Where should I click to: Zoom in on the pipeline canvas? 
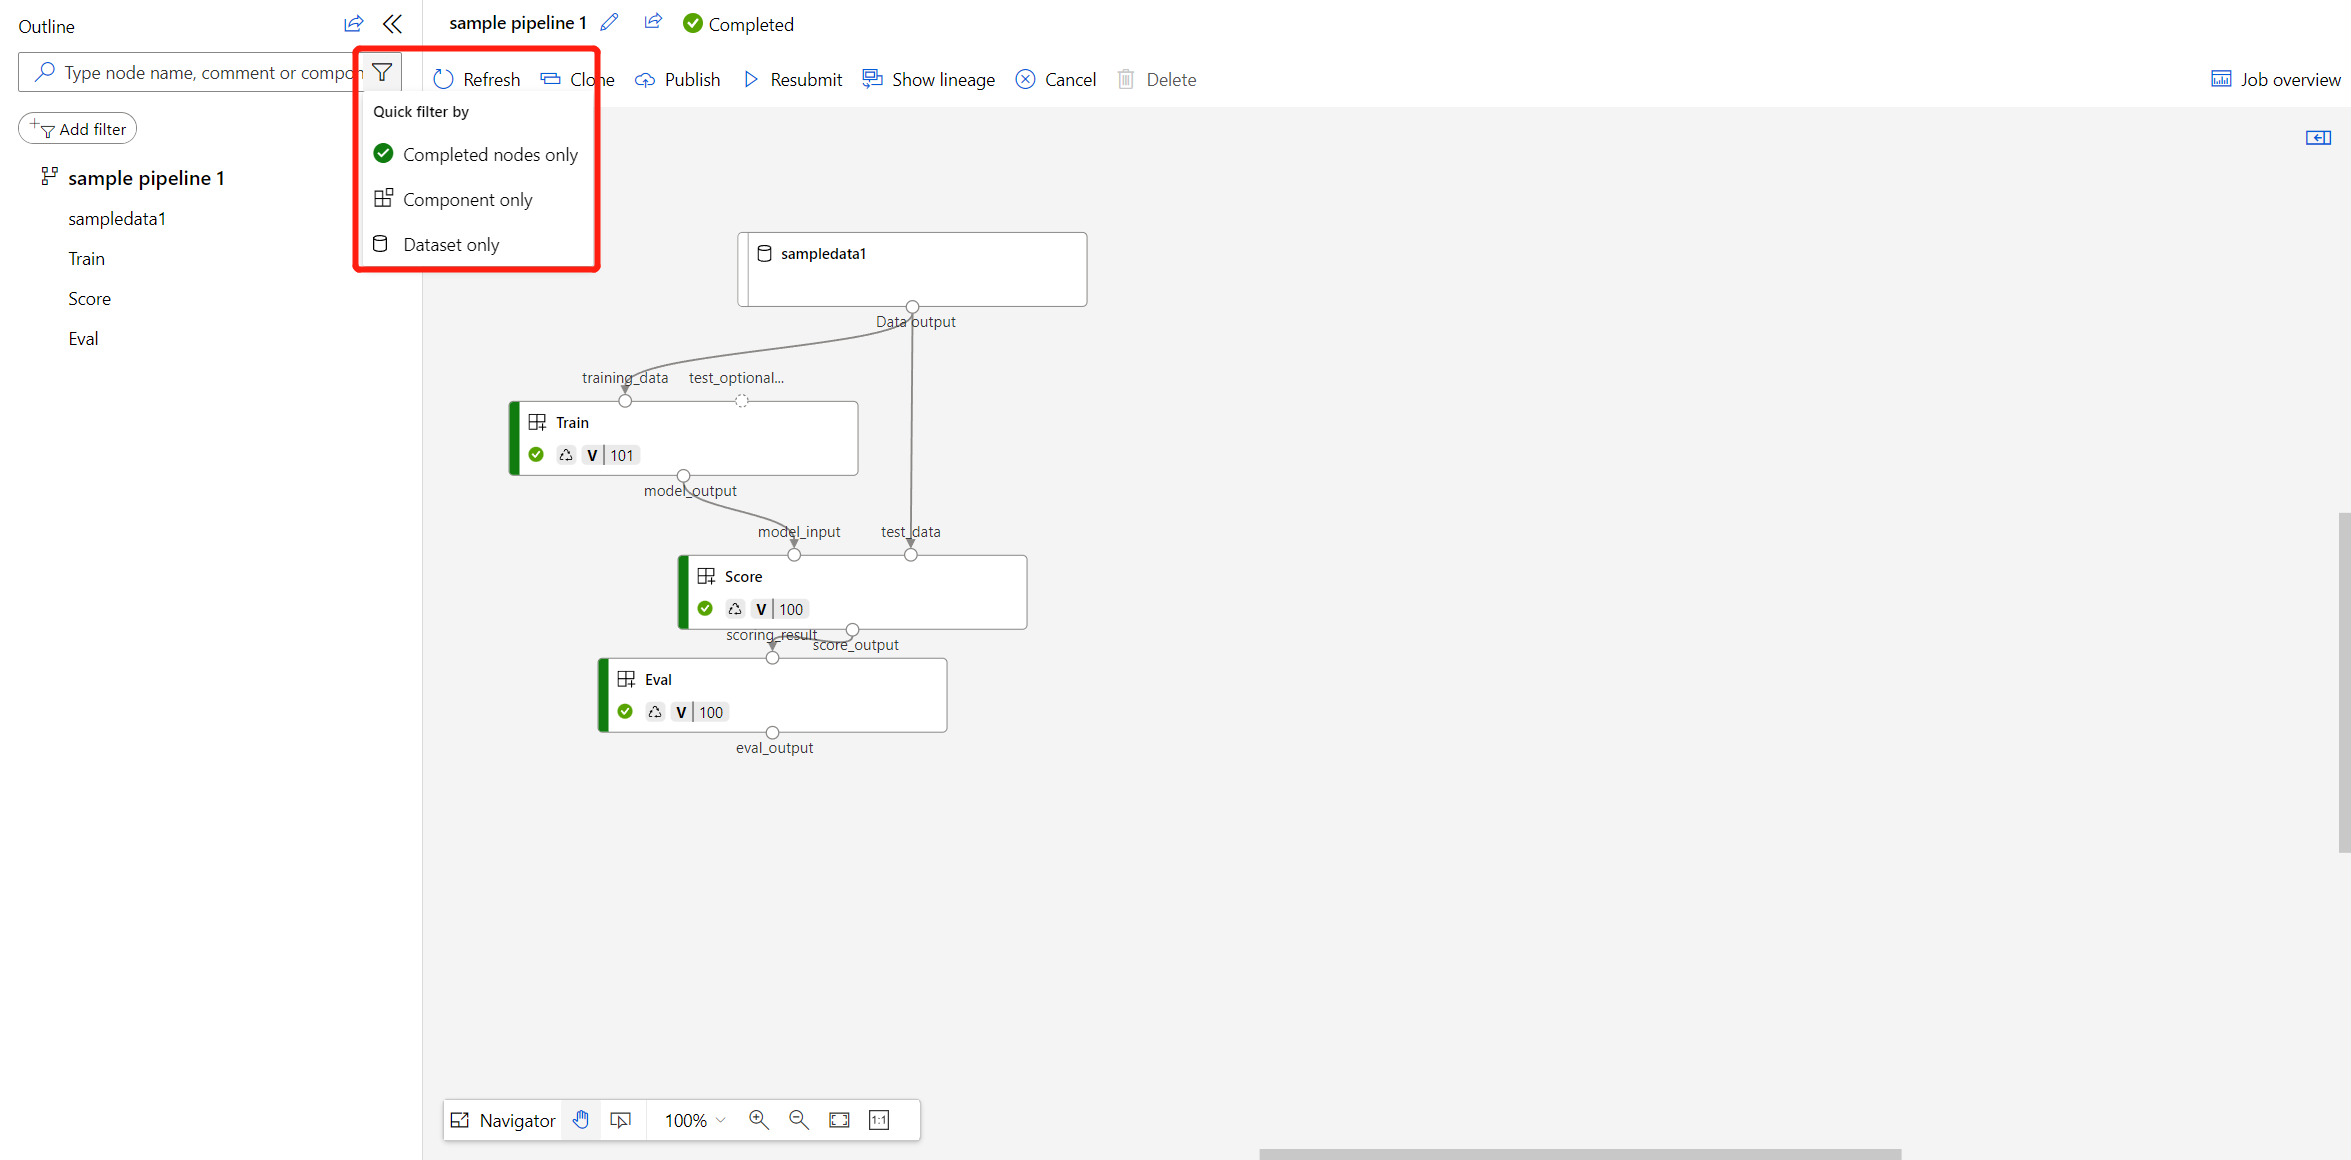pyautogui.click(x=759, y=1120)
